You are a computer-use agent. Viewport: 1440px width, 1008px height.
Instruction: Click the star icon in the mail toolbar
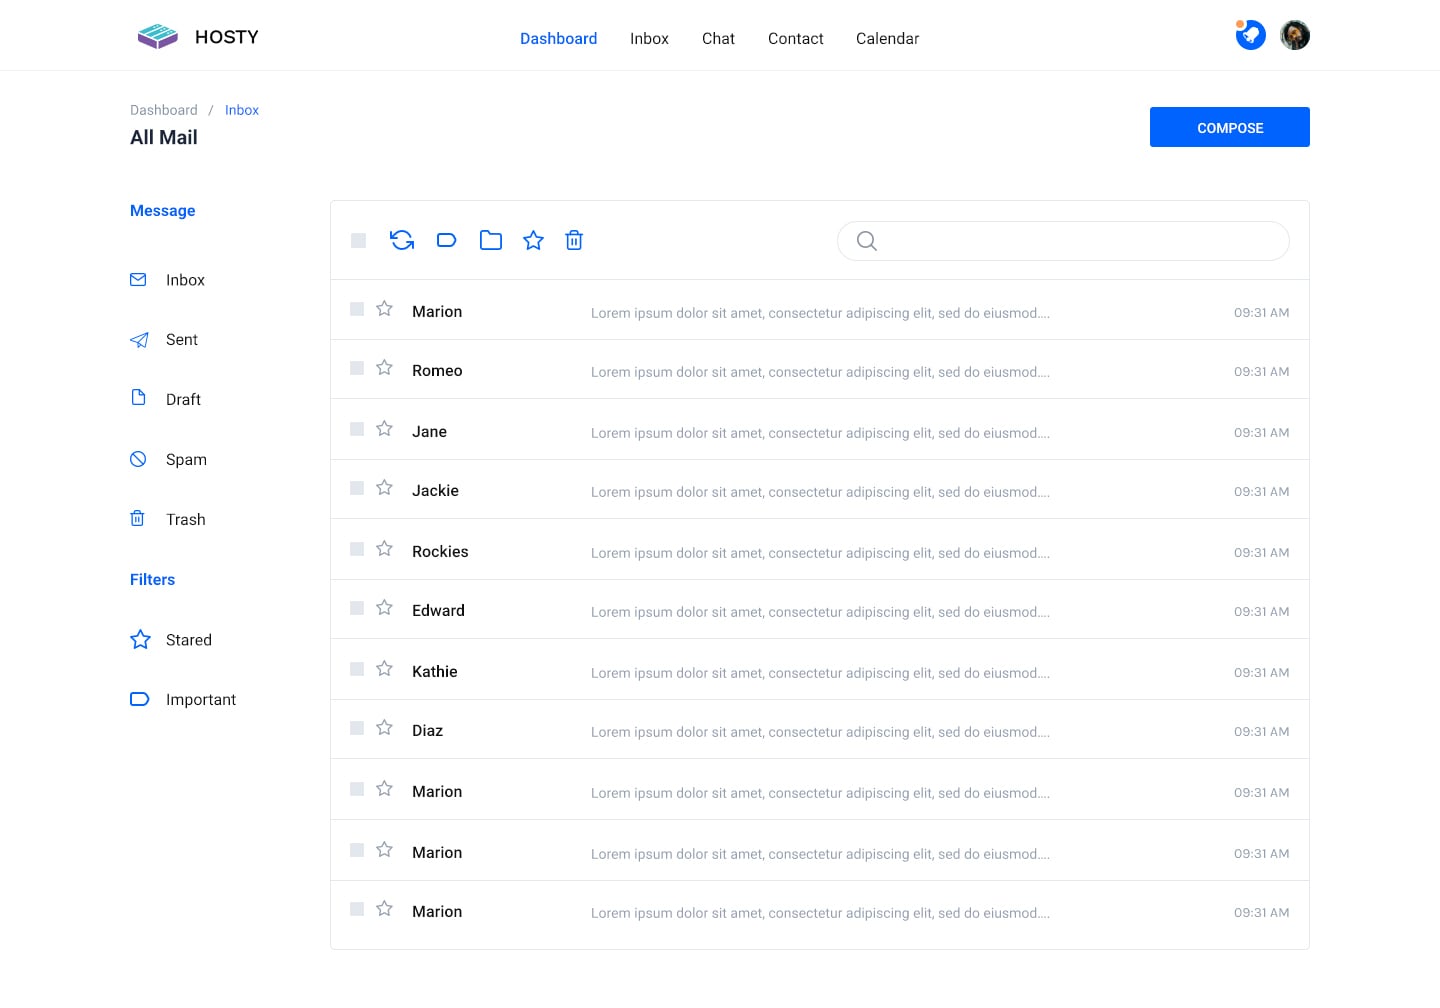coord(533,240)
